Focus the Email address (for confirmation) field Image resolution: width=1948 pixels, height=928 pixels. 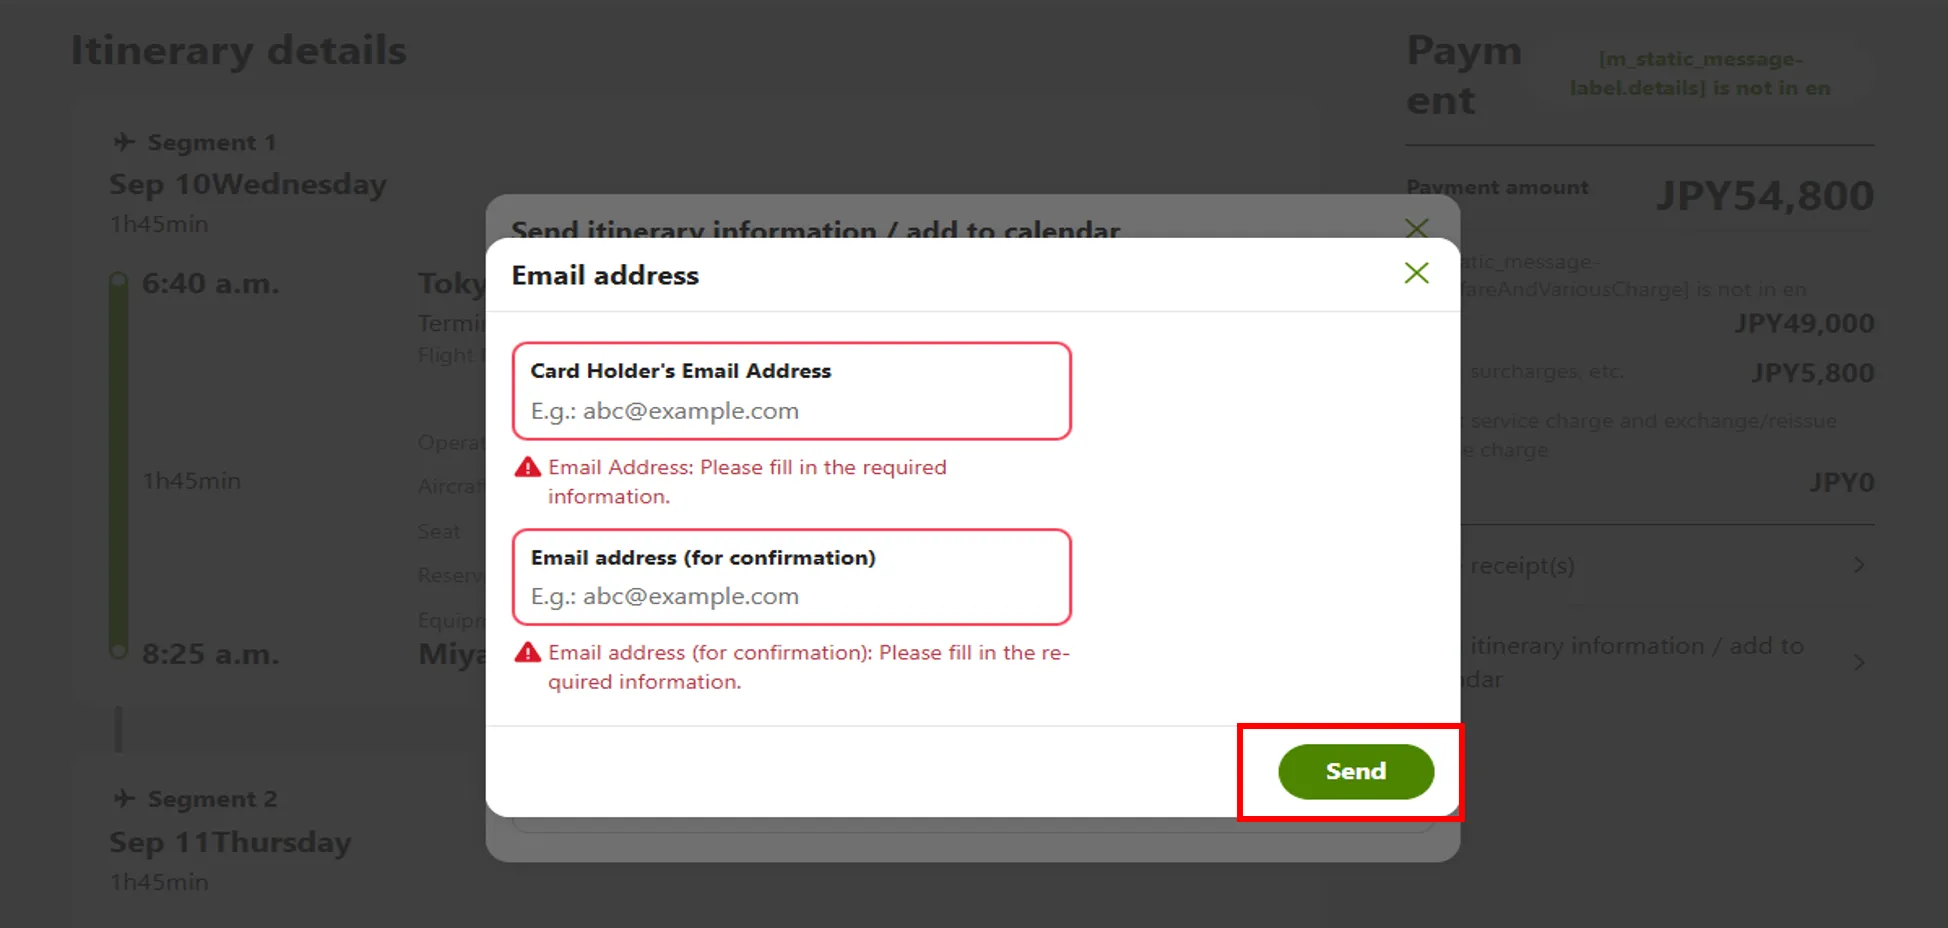(x=791, y=596)
